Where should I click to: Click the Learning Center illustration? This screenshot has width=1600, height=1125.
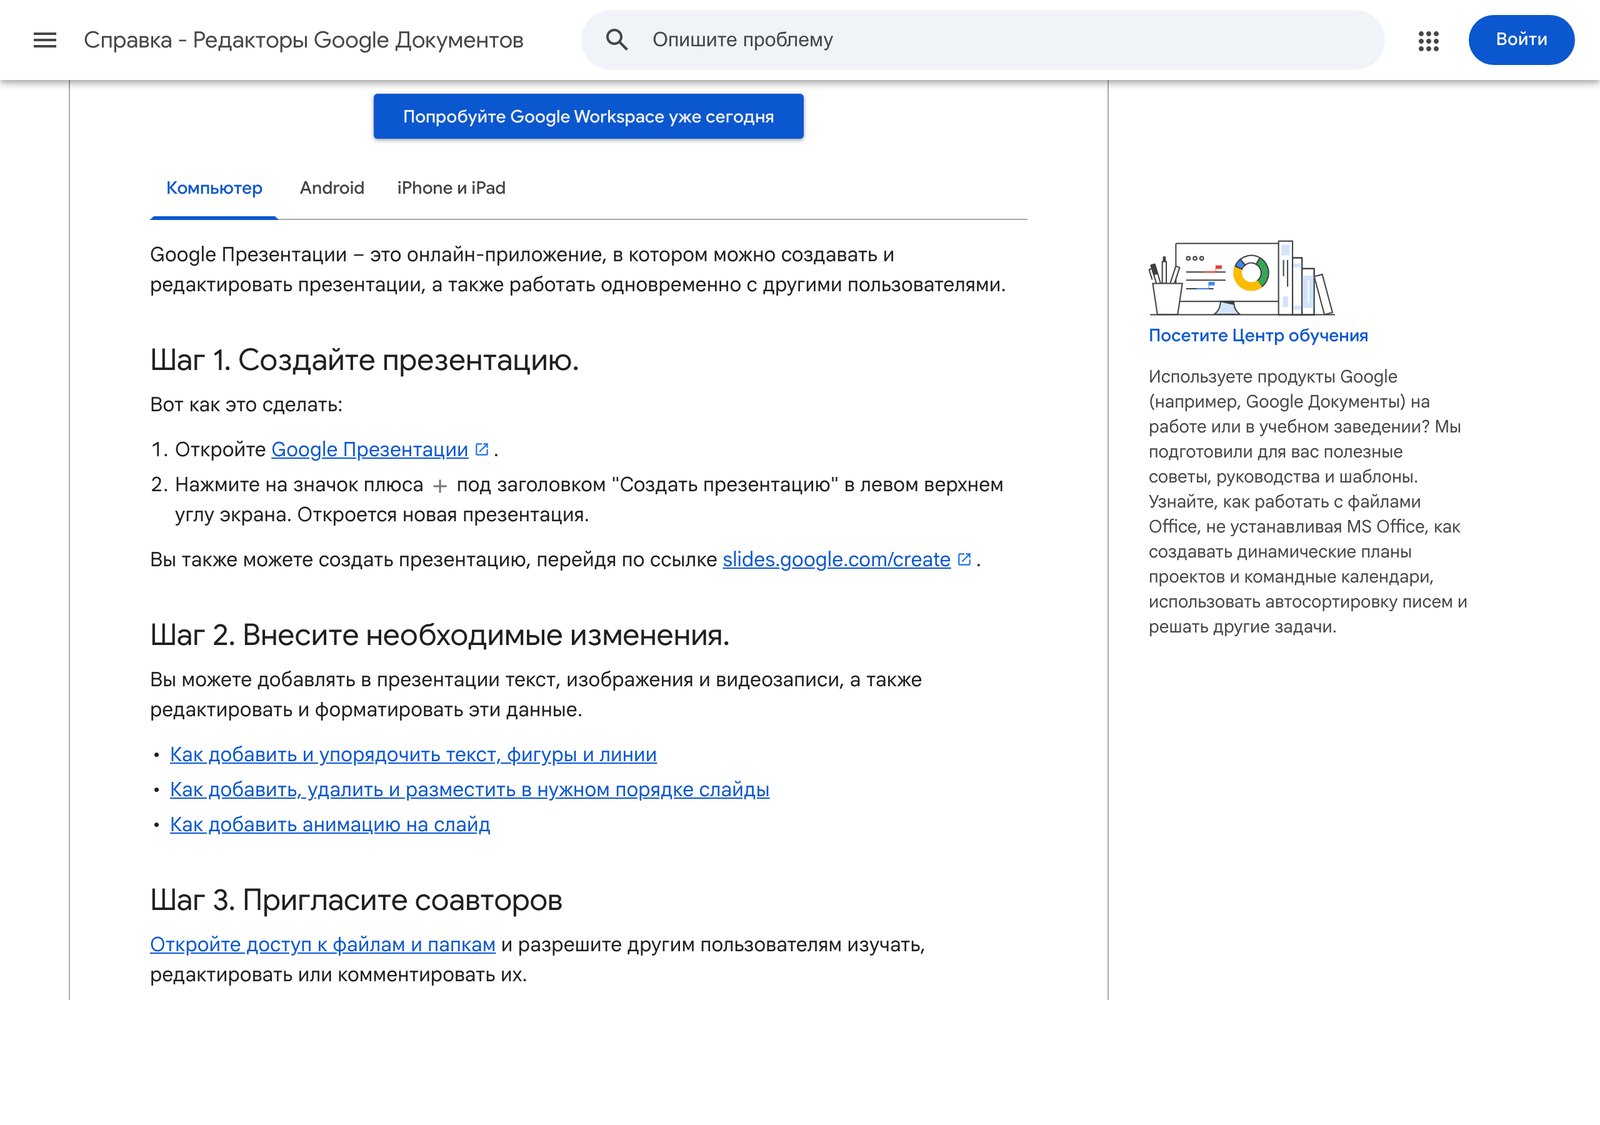[1241, 277]
